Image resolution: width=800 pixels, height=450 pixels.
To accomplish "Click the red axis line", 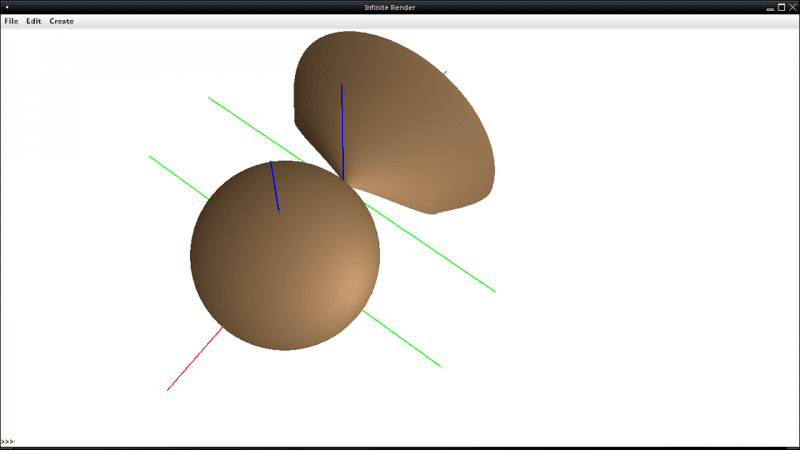I will (x=194, y=358).
